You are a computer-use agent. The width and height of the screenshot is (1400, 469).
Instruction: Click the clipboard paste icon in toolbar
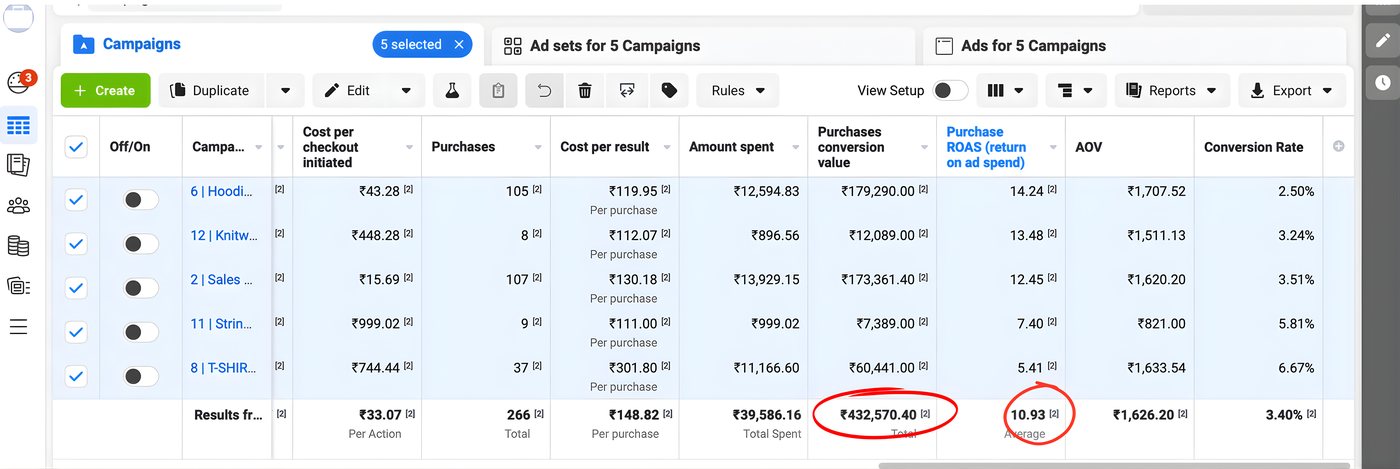tap(498, 90)
